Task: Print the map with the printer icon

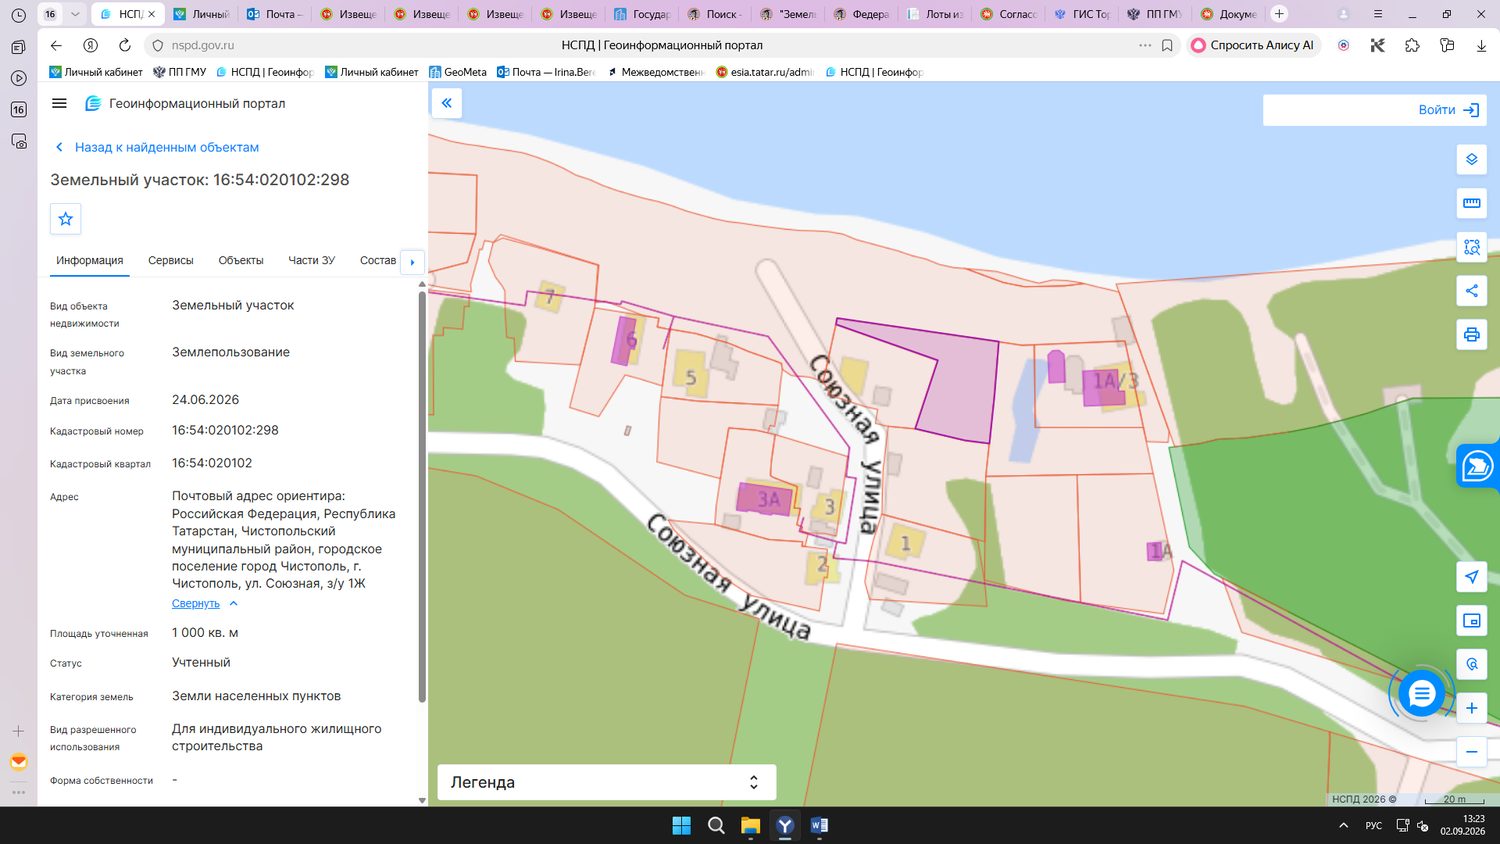Action: click(x=1471, y=334)
